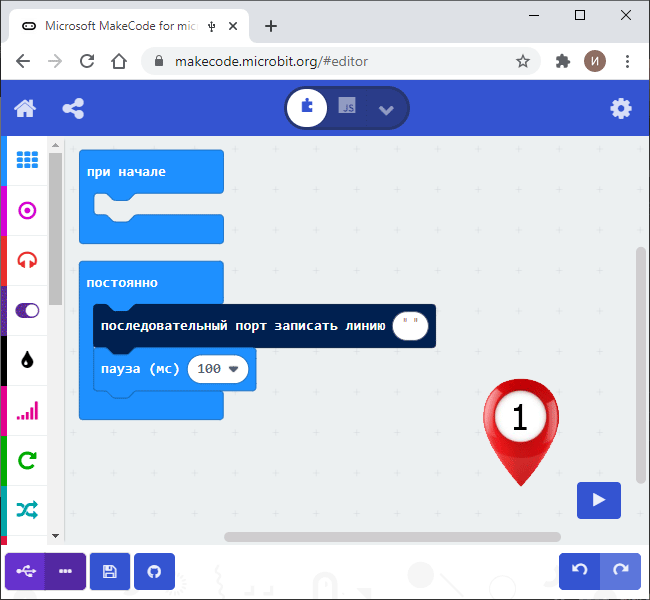Click the USB download button
This screenshot has width=650, height=600.
(x=25, y=571)
